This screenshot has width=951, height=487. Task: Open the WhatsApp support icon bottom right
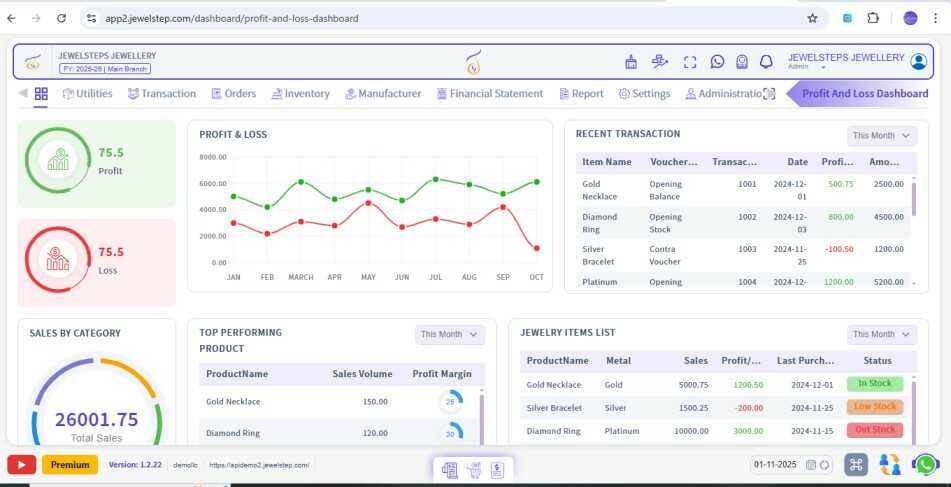(x=926, y=465)
